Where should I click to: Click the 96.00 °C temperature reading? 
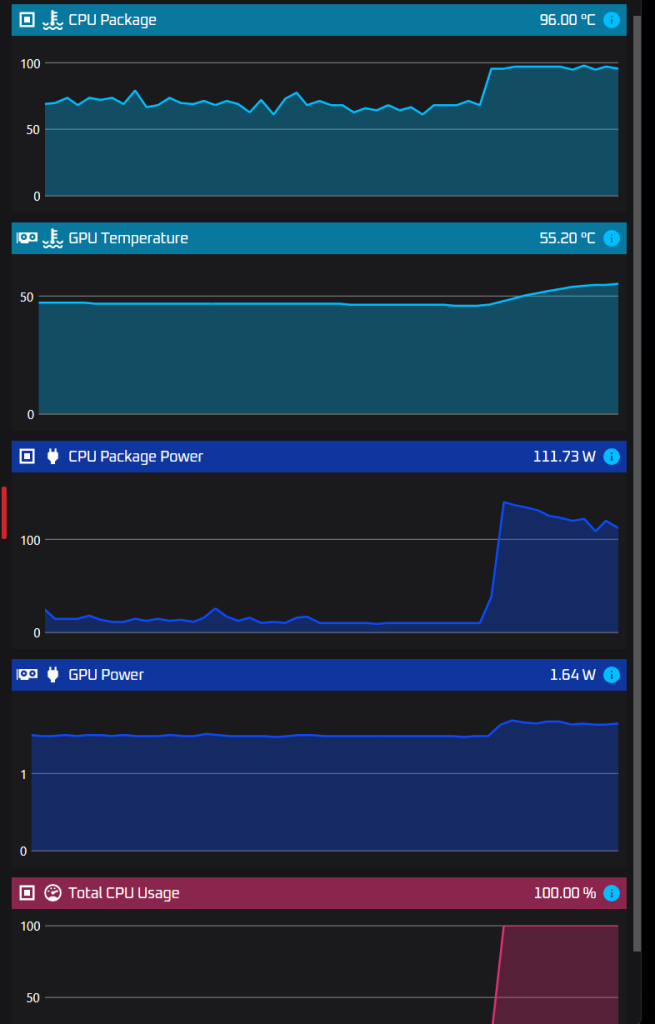(x=567, y=20)
